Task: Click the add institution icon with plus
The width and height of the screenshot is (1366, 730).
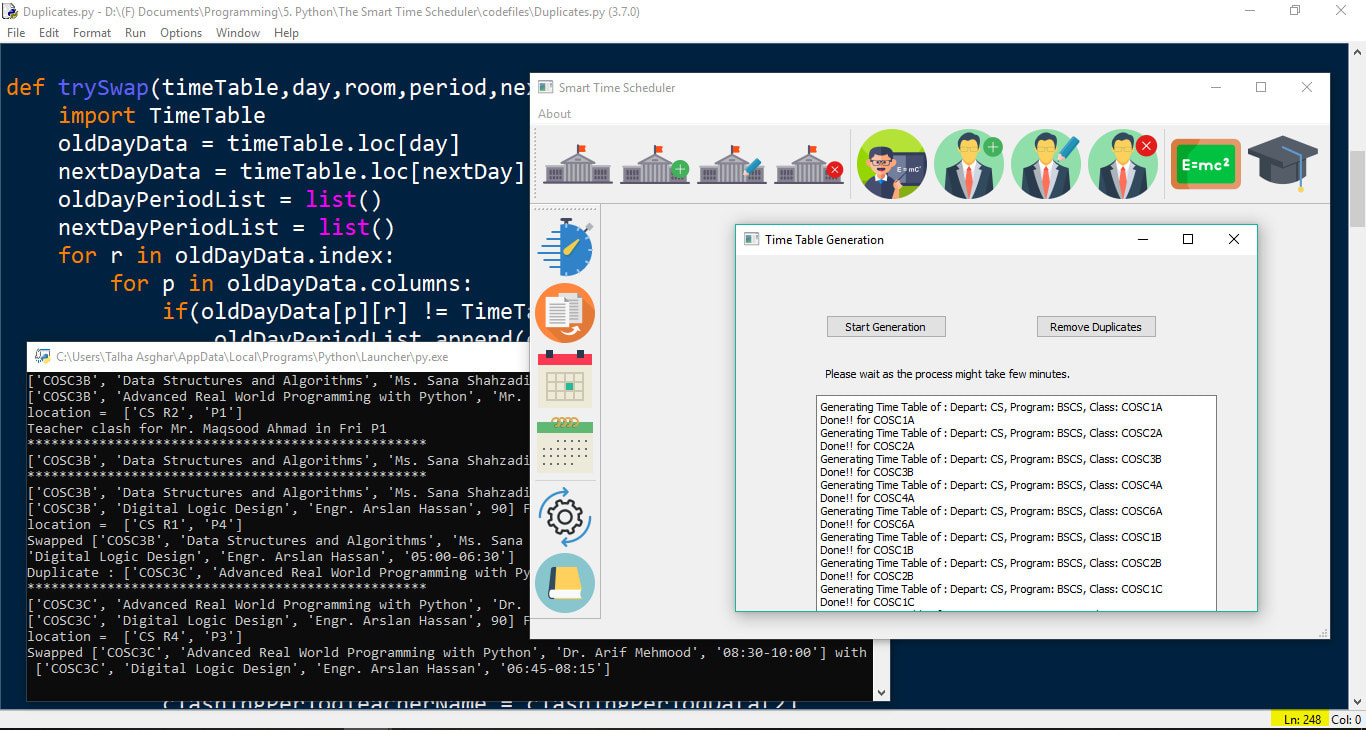Action: 655,165
